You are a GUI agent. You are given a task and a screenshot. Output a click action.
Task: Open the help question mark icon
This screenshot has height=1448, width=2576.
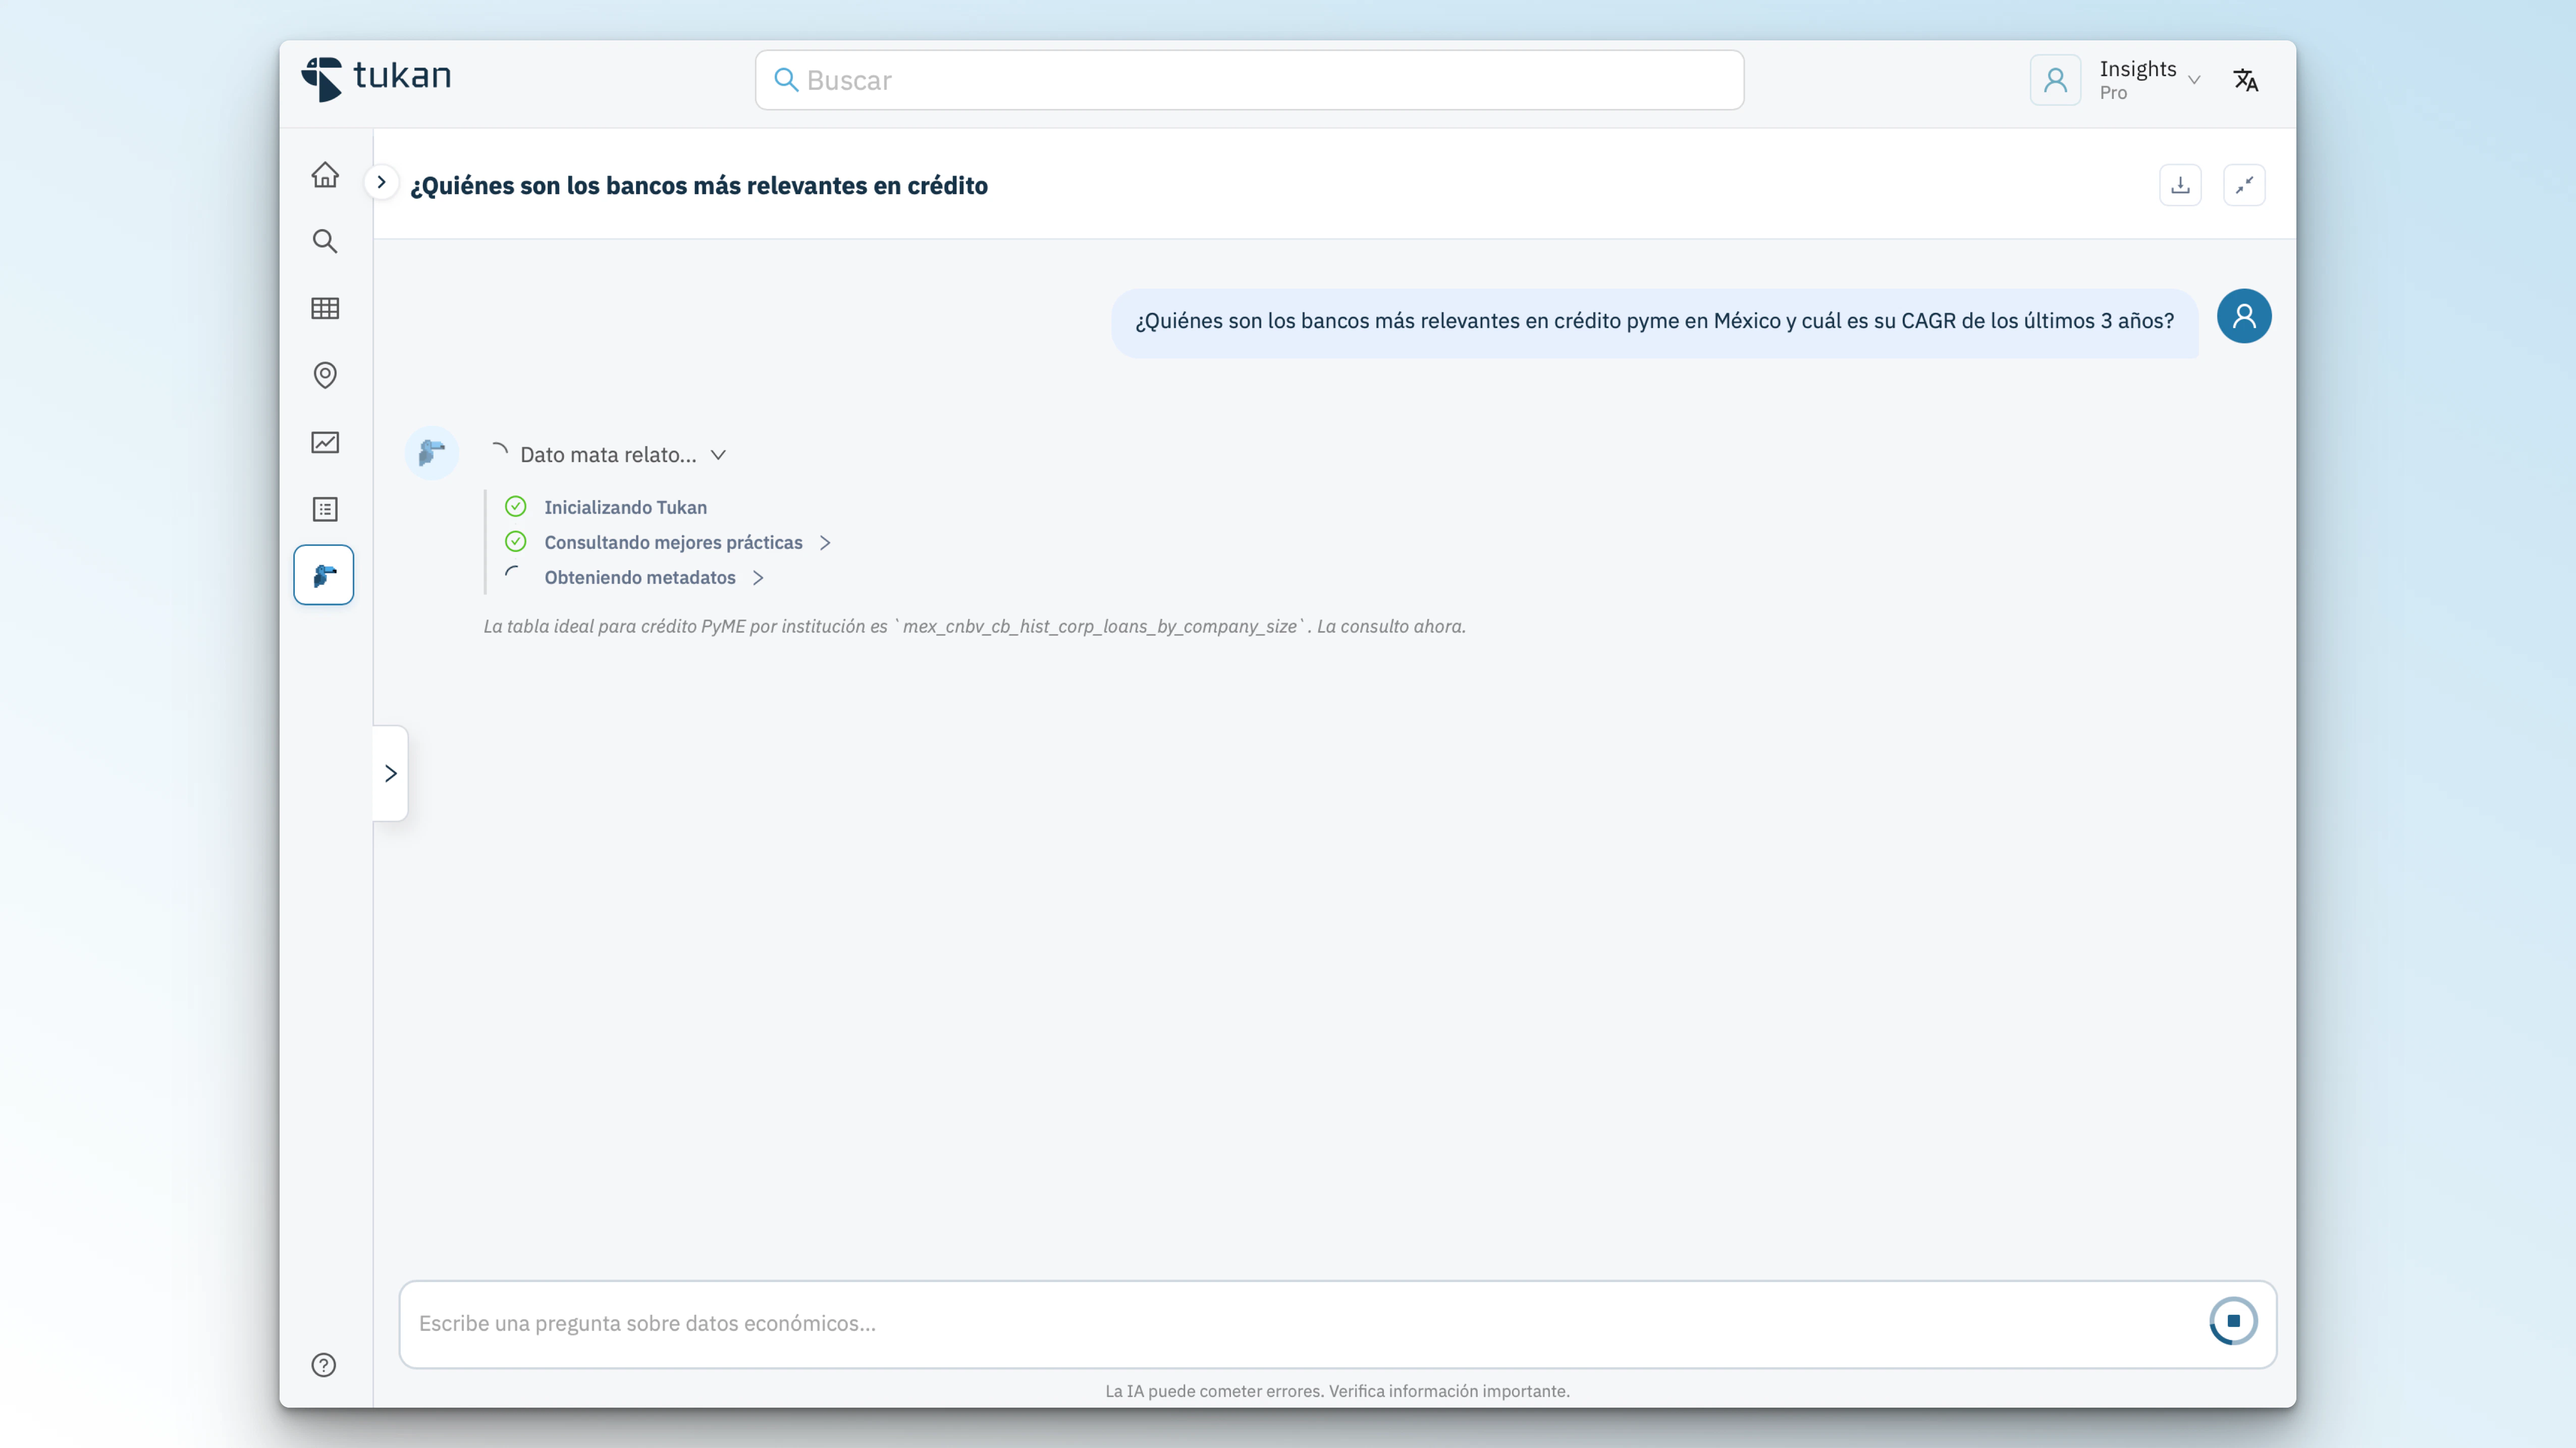[x=324, y=1365]
